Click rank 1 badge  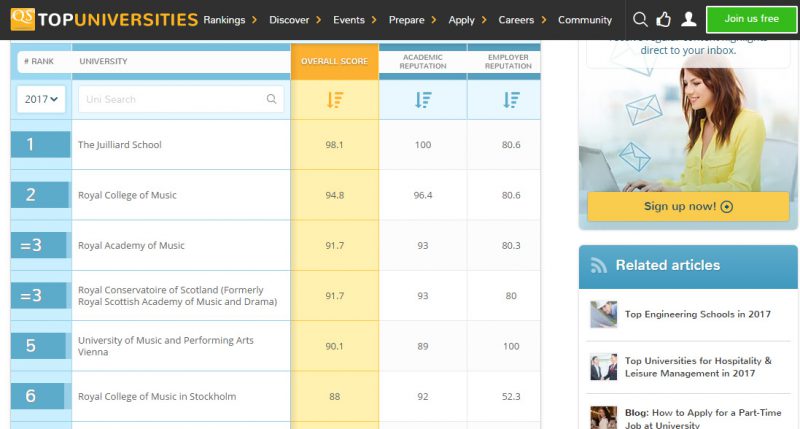[40, 144]
